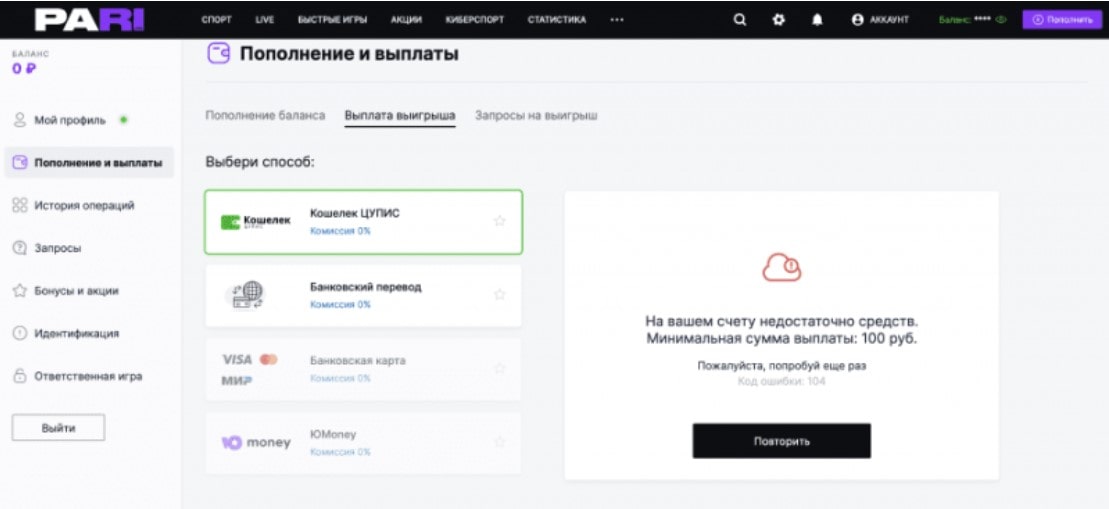Open notifications bell icon
Viewport: 1109px width, 509px height.
[x=816, y=19]
